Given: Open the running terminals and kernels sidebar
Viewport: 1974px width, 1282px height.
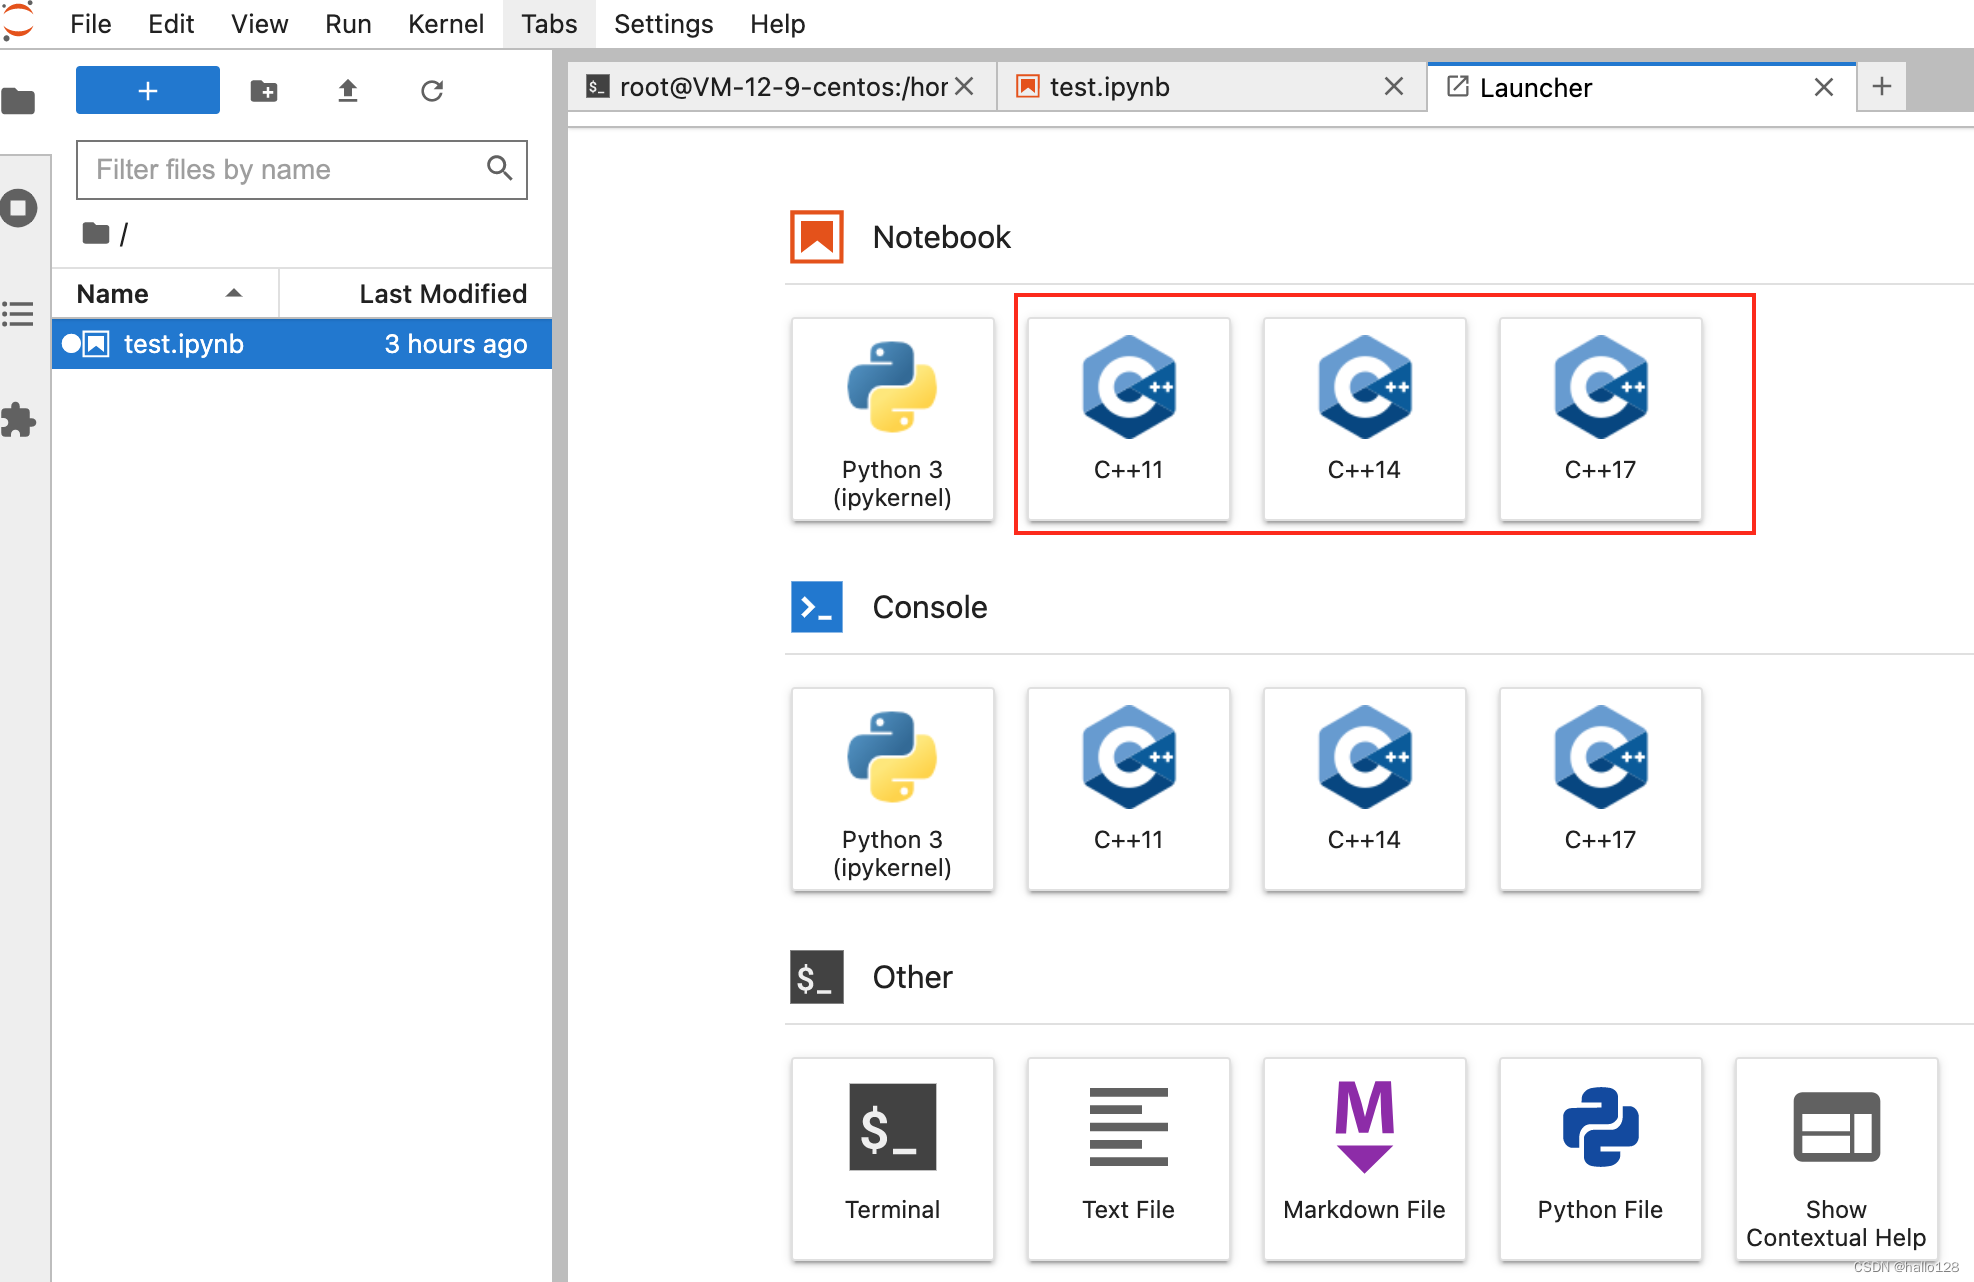Looking at the screenshot, I should click(x=19, y=208).
